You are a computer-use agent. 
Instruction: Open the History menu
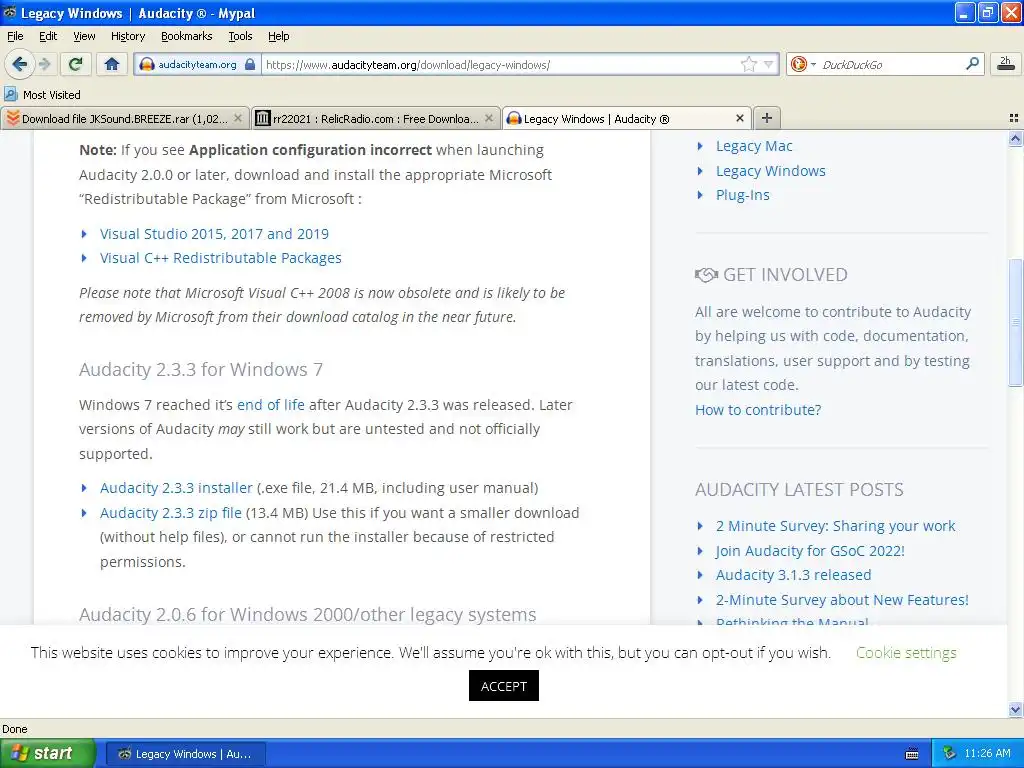[127, 36]
